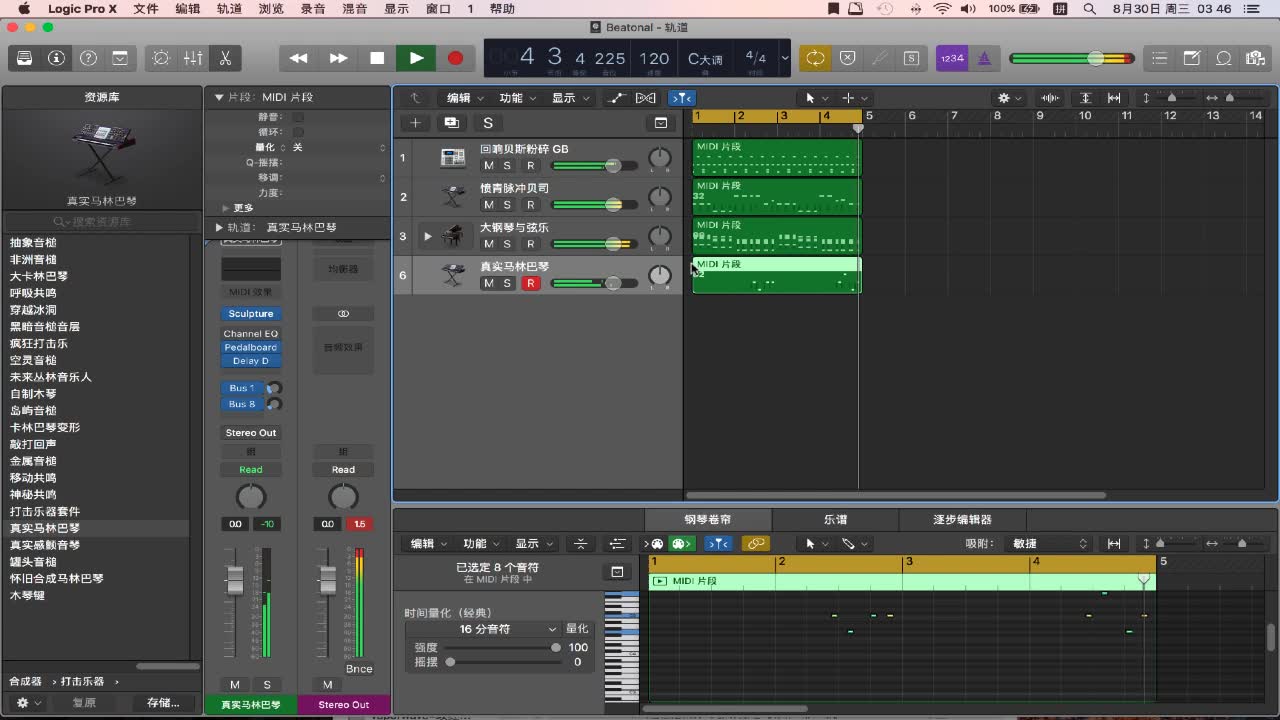The image size is (1280, 720).
Task: Open the tracks area 显示 menu
Action: (x=570, y=98)
